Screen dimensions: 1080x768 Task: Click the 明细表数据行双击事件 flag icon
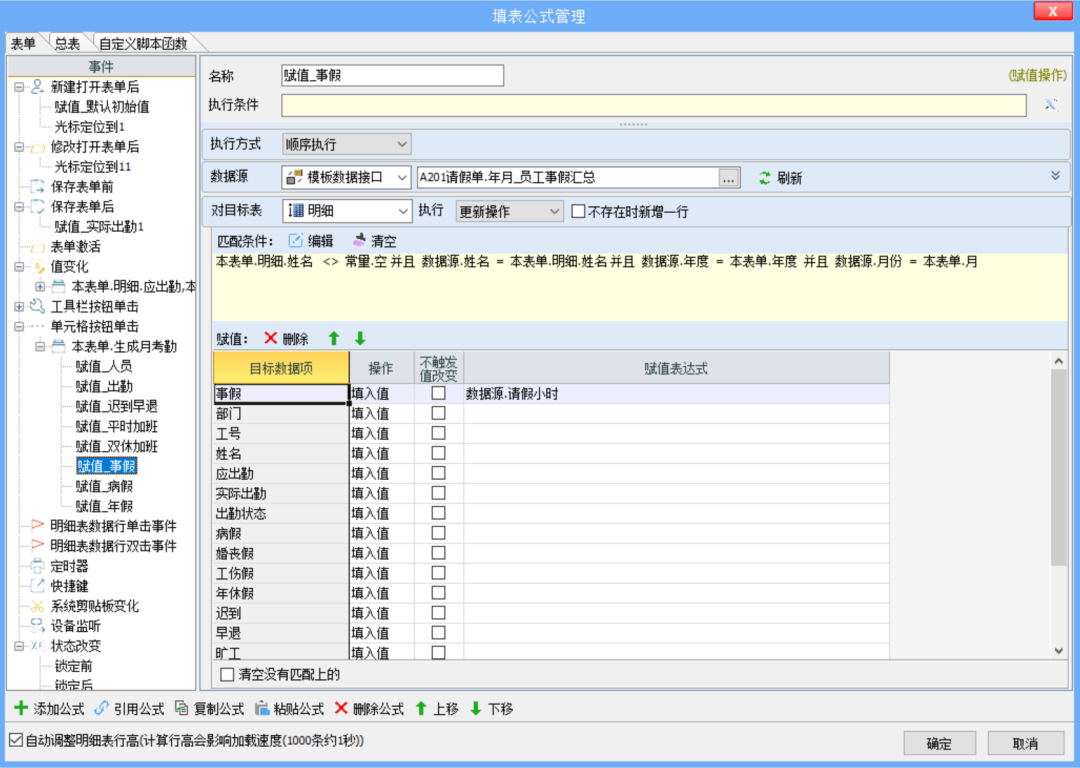coord(38,546)
